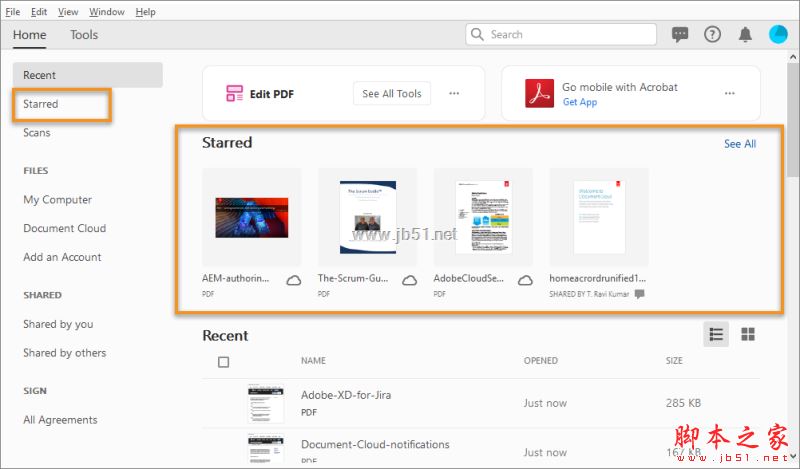Click the Go mobile with Acrobat title
Screen dimensions: 800x469
(x=620, y=87)
